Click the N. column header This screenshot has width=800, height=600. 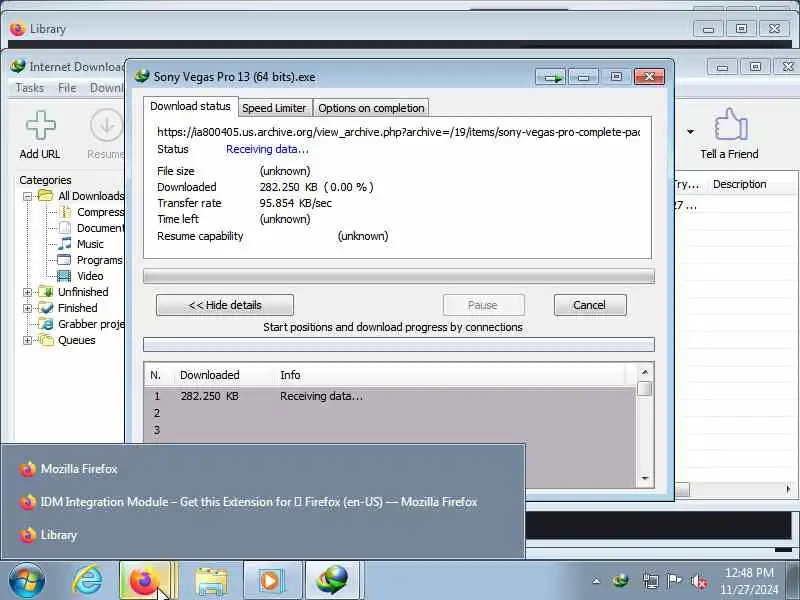[x=156, y=375]
